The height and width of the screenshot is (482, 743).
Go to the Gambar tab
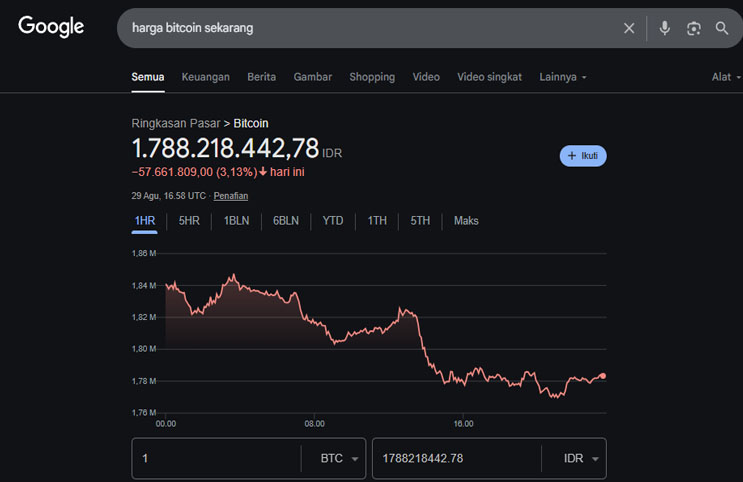tap(313, 77)
